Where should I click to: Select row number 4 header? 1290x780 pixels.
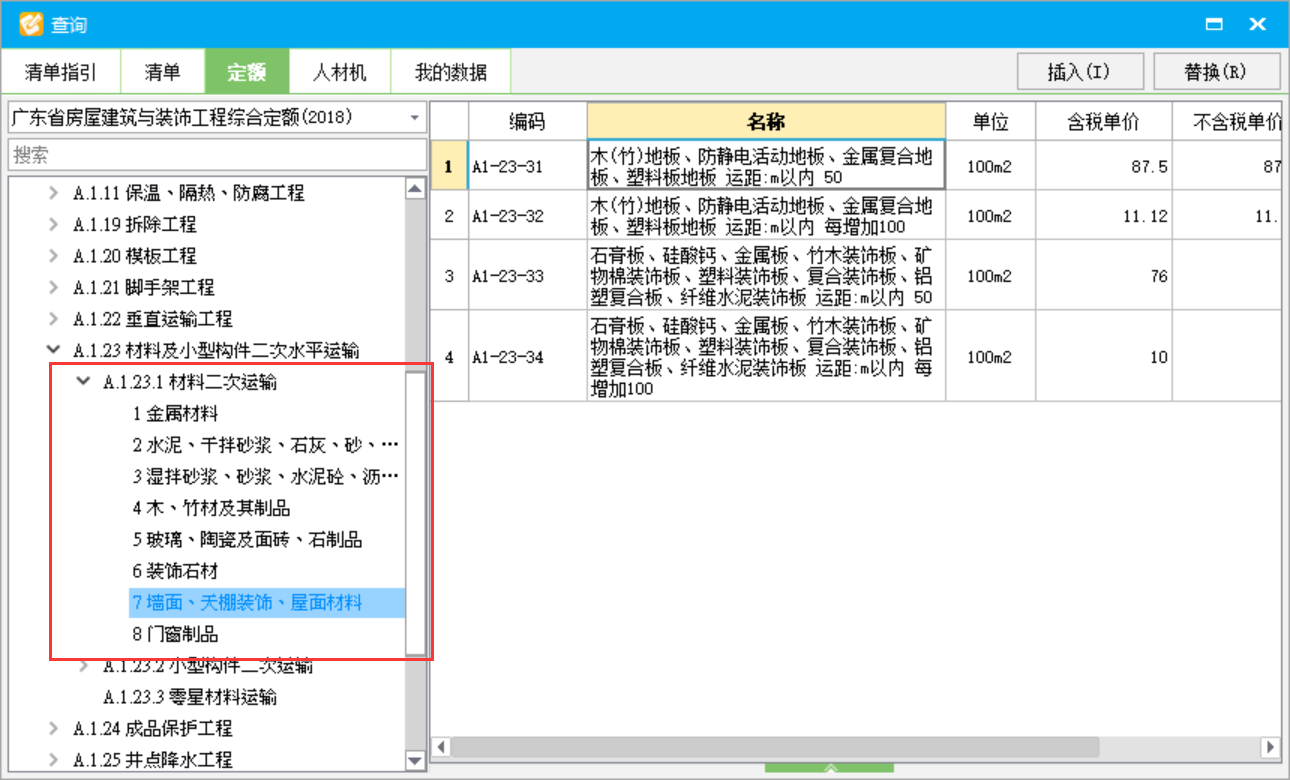449,356
